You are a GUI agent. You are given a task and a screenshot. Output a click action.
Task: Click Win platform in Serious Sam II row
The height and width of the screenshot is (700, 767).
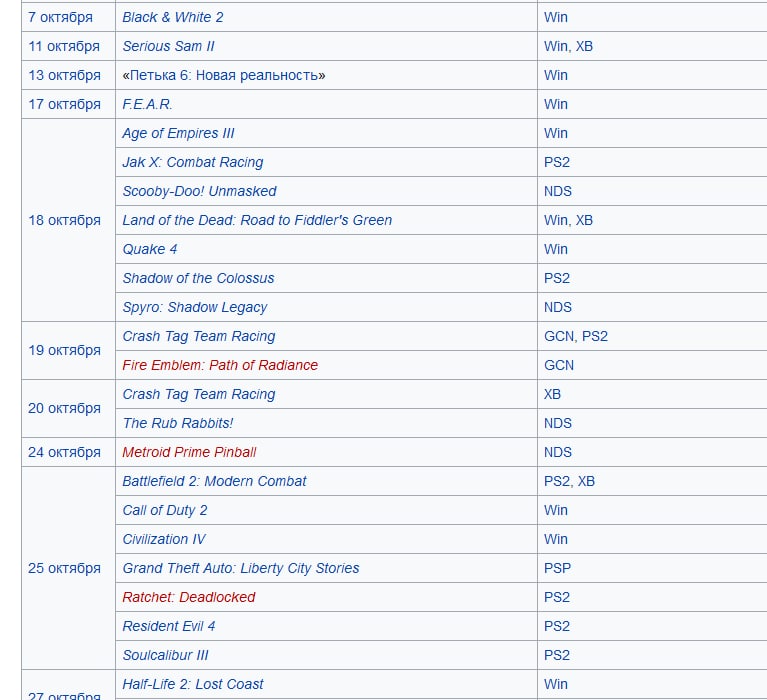(x=556, y=46)
